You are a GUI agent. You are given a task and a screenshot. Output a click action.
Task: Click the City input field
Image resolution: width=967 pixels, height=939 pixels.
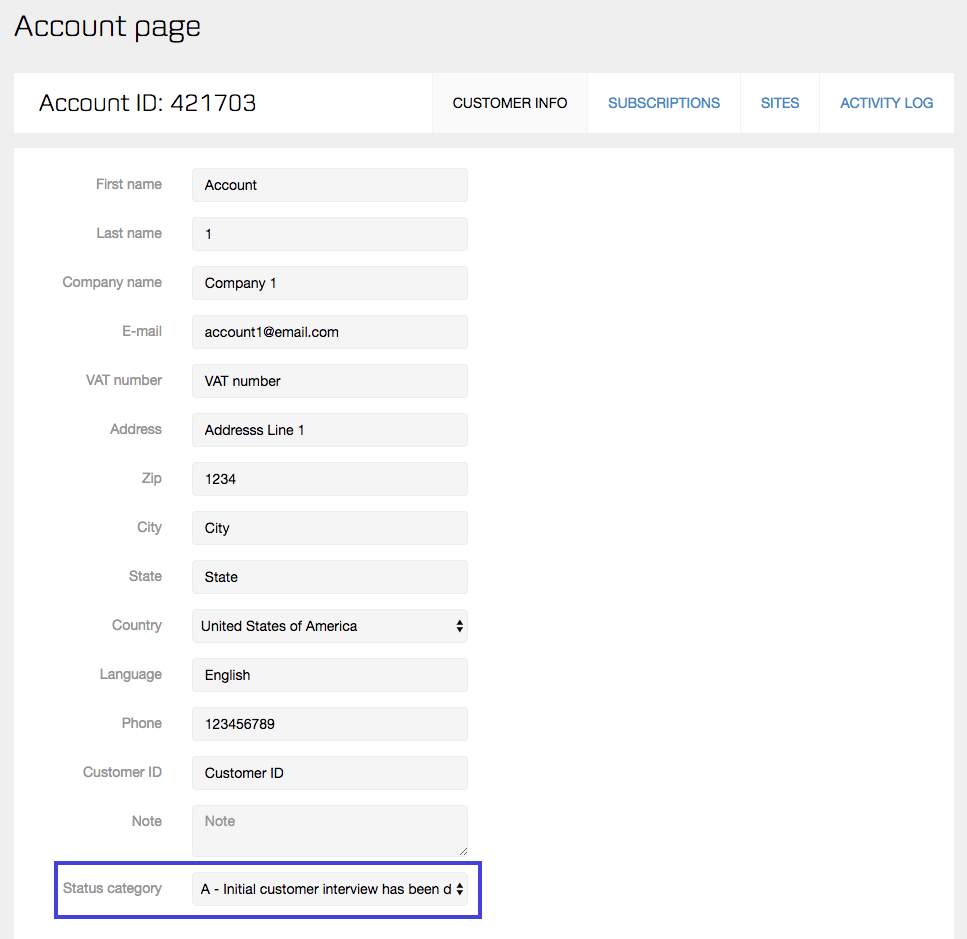[x=330, y=528]
